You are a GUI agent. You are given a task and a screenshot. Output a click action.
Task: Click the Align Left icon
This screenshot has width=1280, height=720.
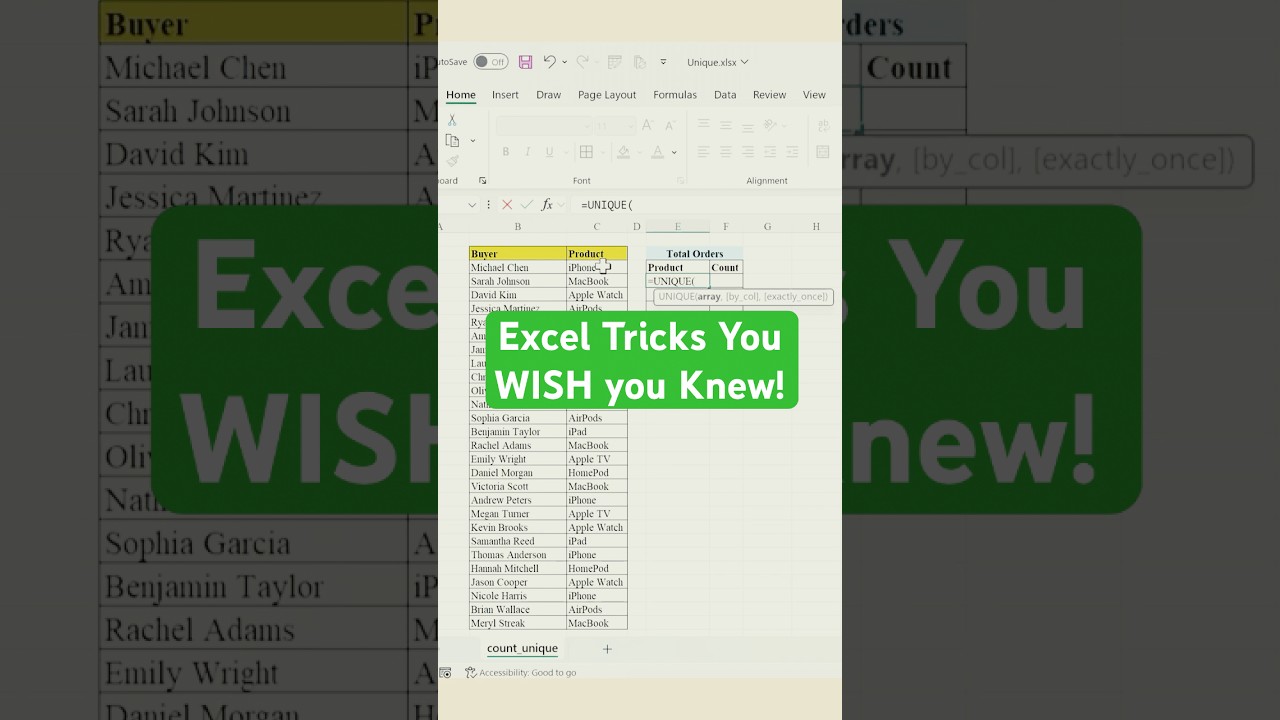coord(703,152)
